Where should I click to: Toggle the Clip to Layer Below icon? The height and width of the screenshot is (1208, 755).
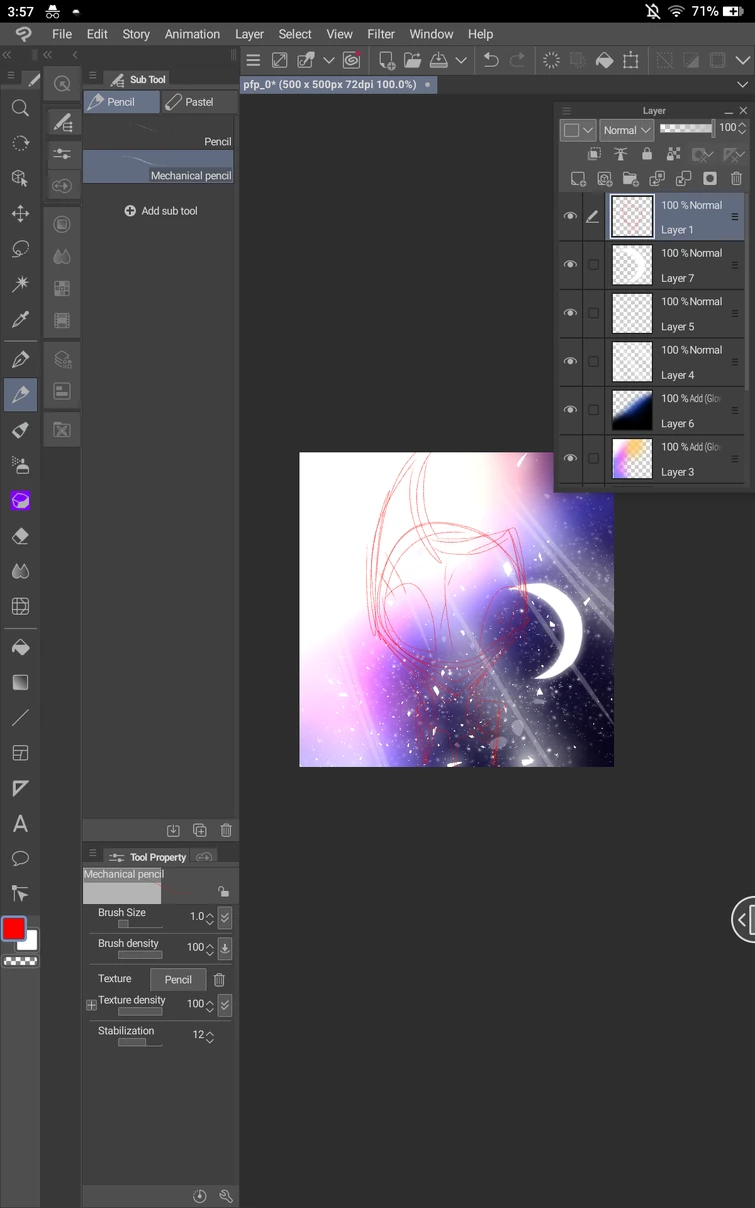[594, 154]
